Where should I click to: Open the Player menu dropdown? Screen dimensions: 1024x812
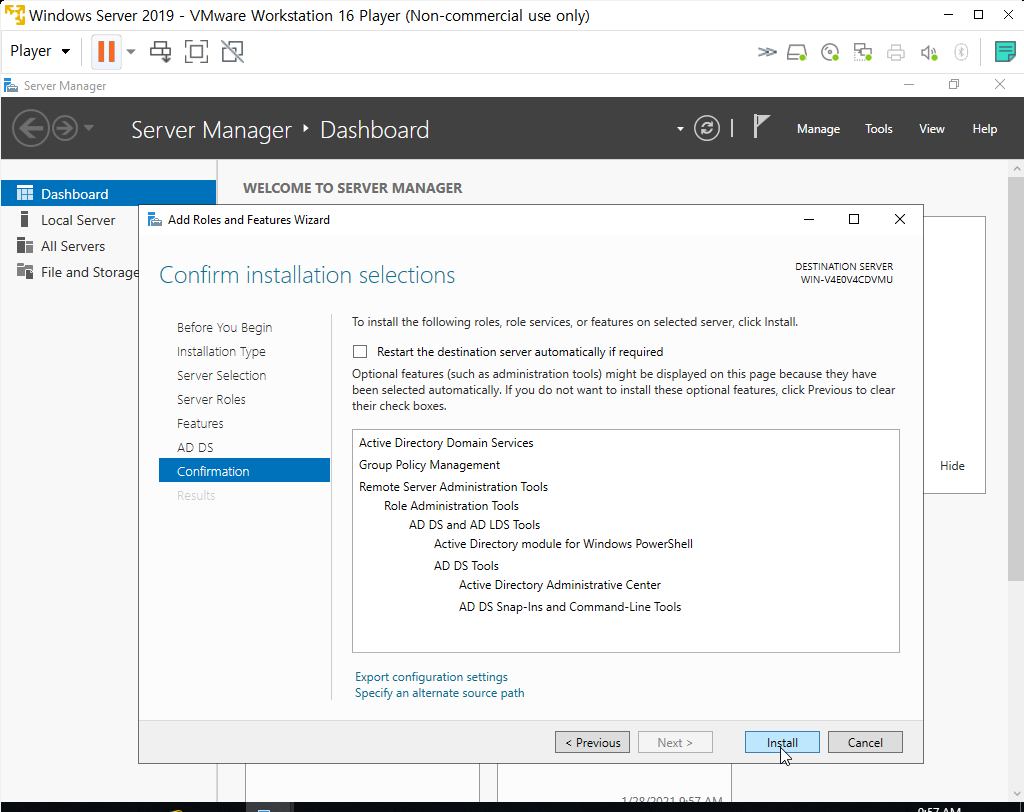point(40,51)
